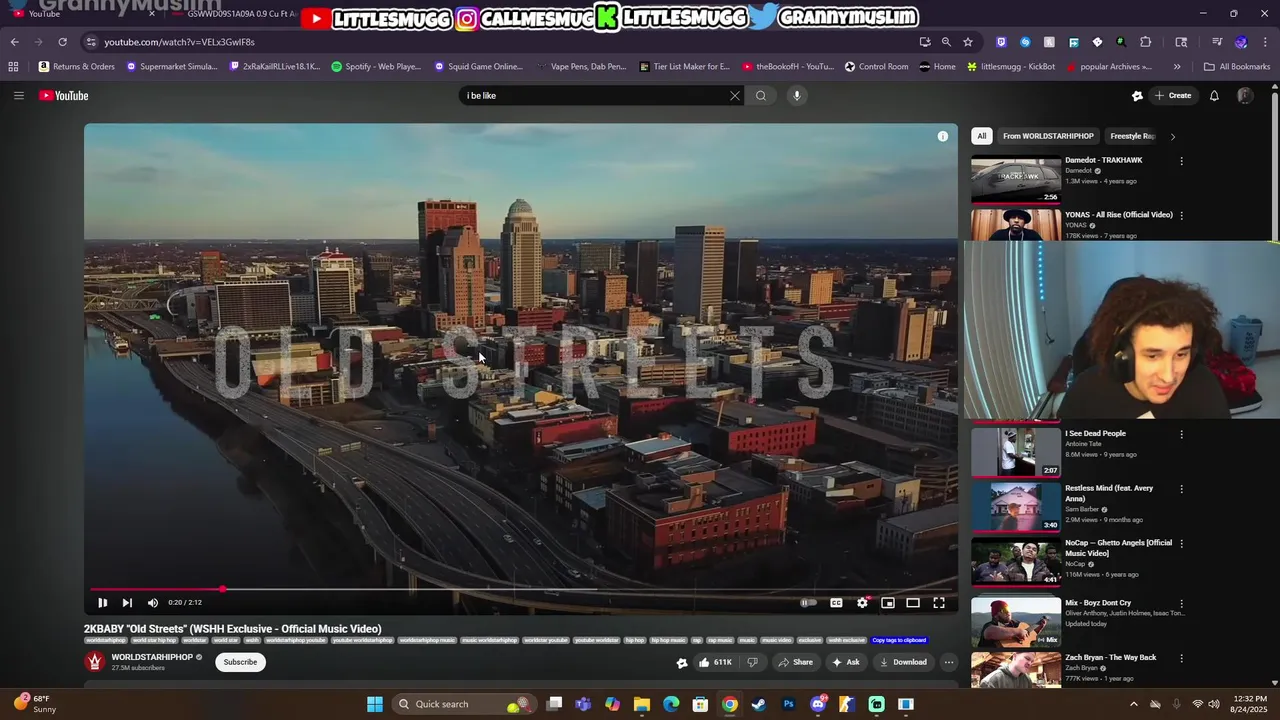Show hidden system tray icons

1133,704
